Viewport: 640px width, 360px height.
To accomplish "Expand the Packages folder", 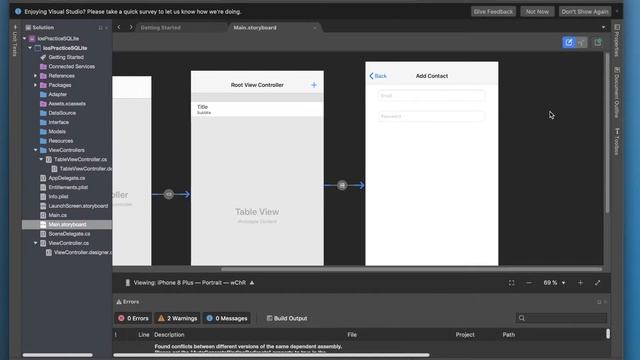I will 36,85.
